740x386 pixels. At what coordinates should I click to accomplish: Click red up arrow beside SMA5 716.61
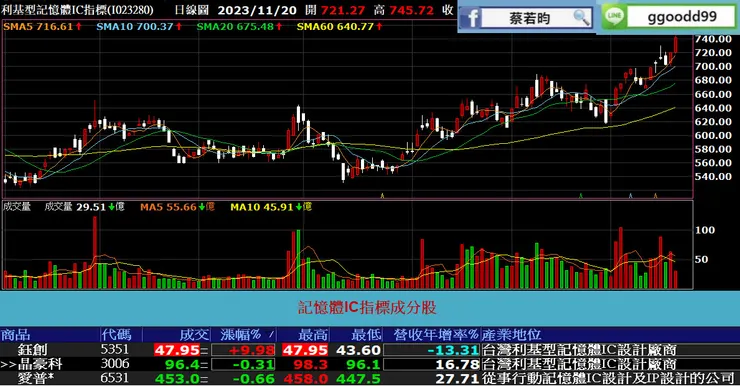(x=78, y=26)
